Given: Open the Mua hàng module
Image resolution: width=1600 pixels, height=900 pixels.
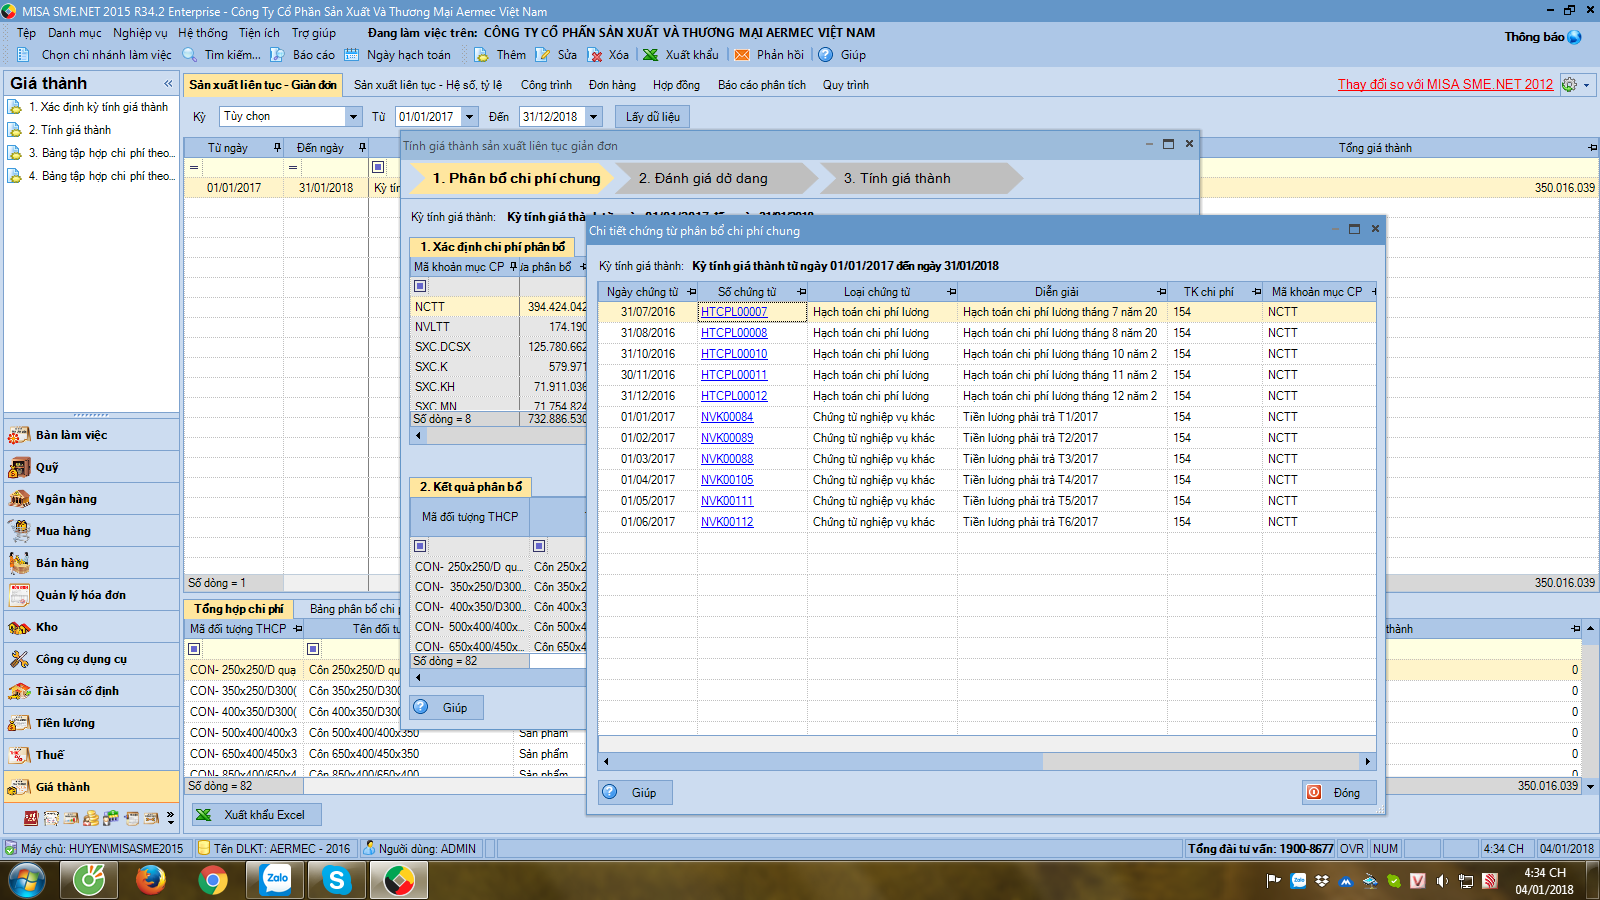Looking at the screenshot, I should coord(91,531).
